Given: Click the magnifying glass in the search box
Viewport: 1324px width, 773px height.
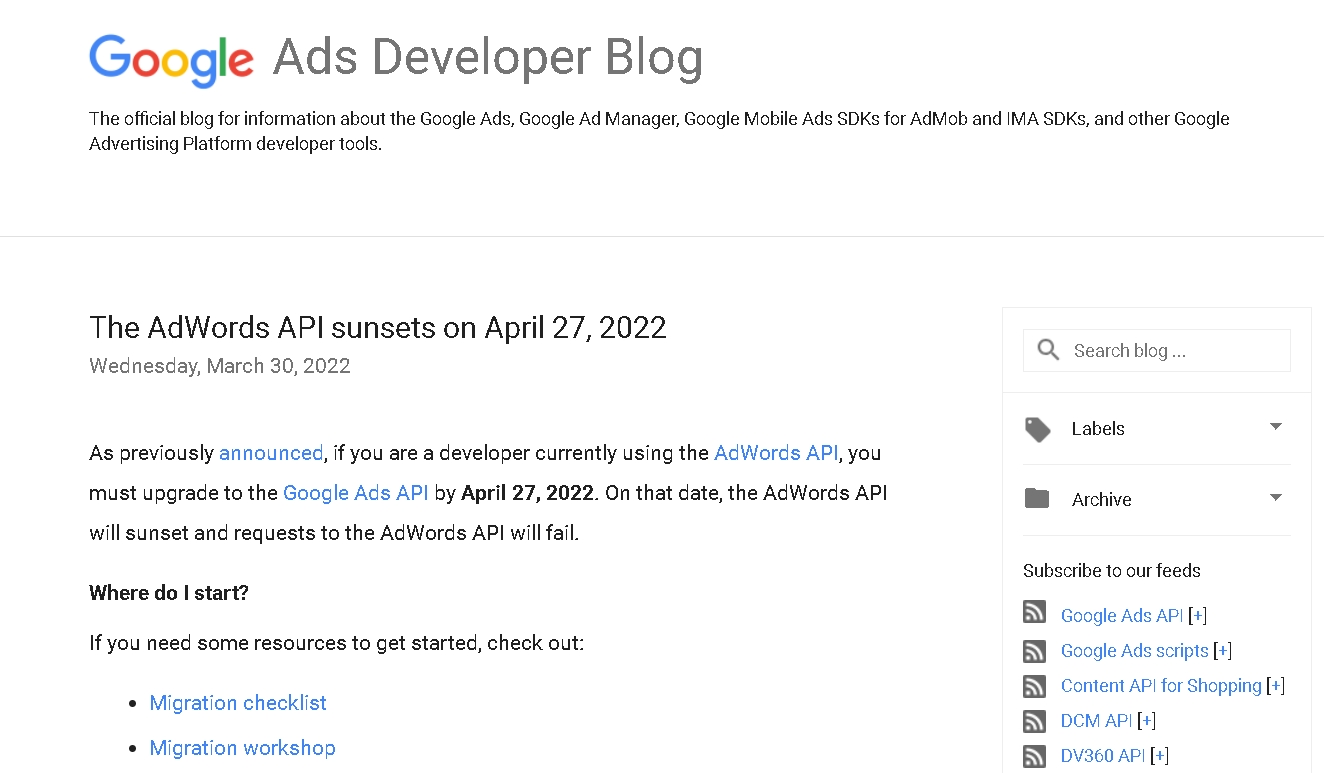Looking at the screenshot, I should click(1047, 350).
